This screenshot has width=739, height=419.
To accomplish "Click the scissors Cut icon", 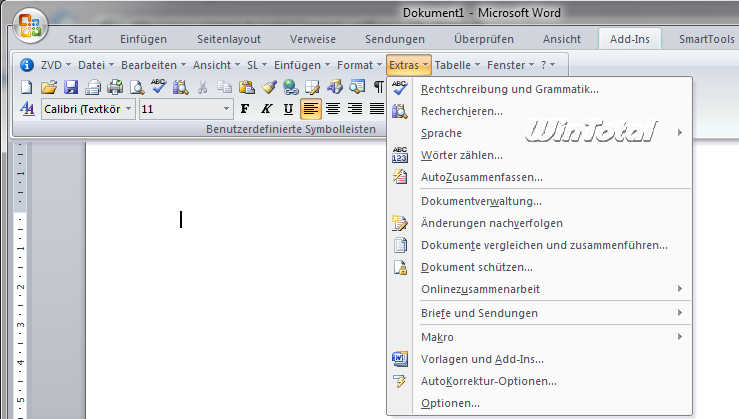I will click(x=202, y=87).
